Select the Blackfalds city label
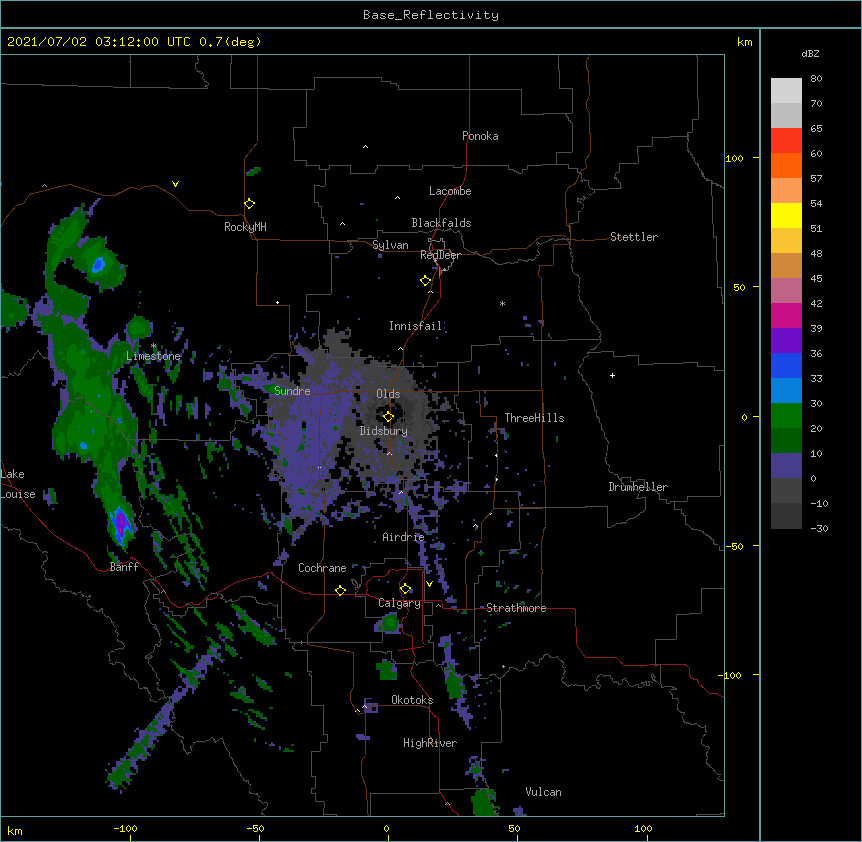 coord(441,223)
